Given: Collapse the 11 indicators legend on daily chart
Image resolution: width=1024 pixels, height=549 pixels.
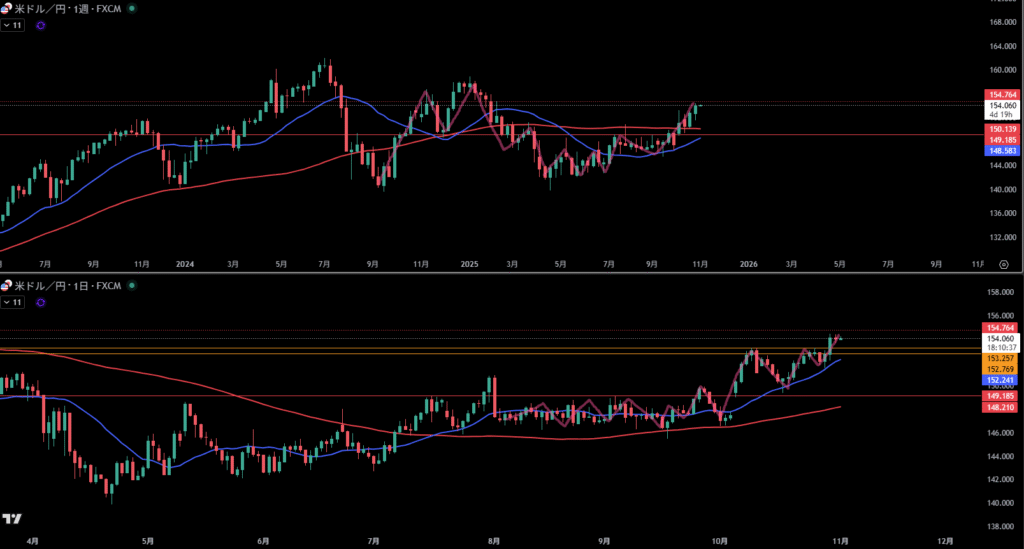Looking at the screenshot, I should coord(13,301).
